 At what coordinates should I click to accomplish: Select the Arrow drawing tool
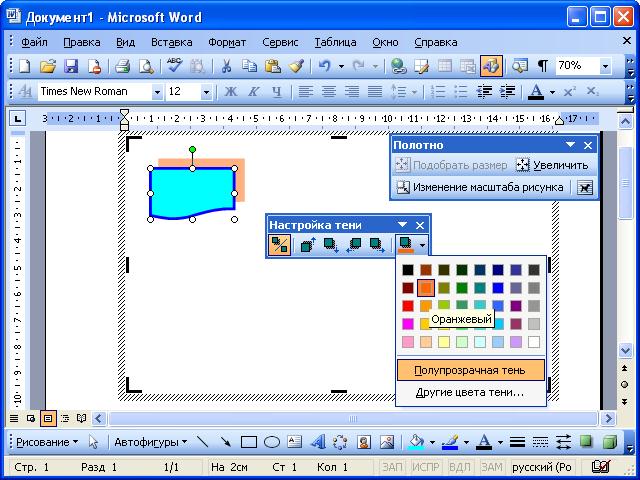(x=225, y=442)
